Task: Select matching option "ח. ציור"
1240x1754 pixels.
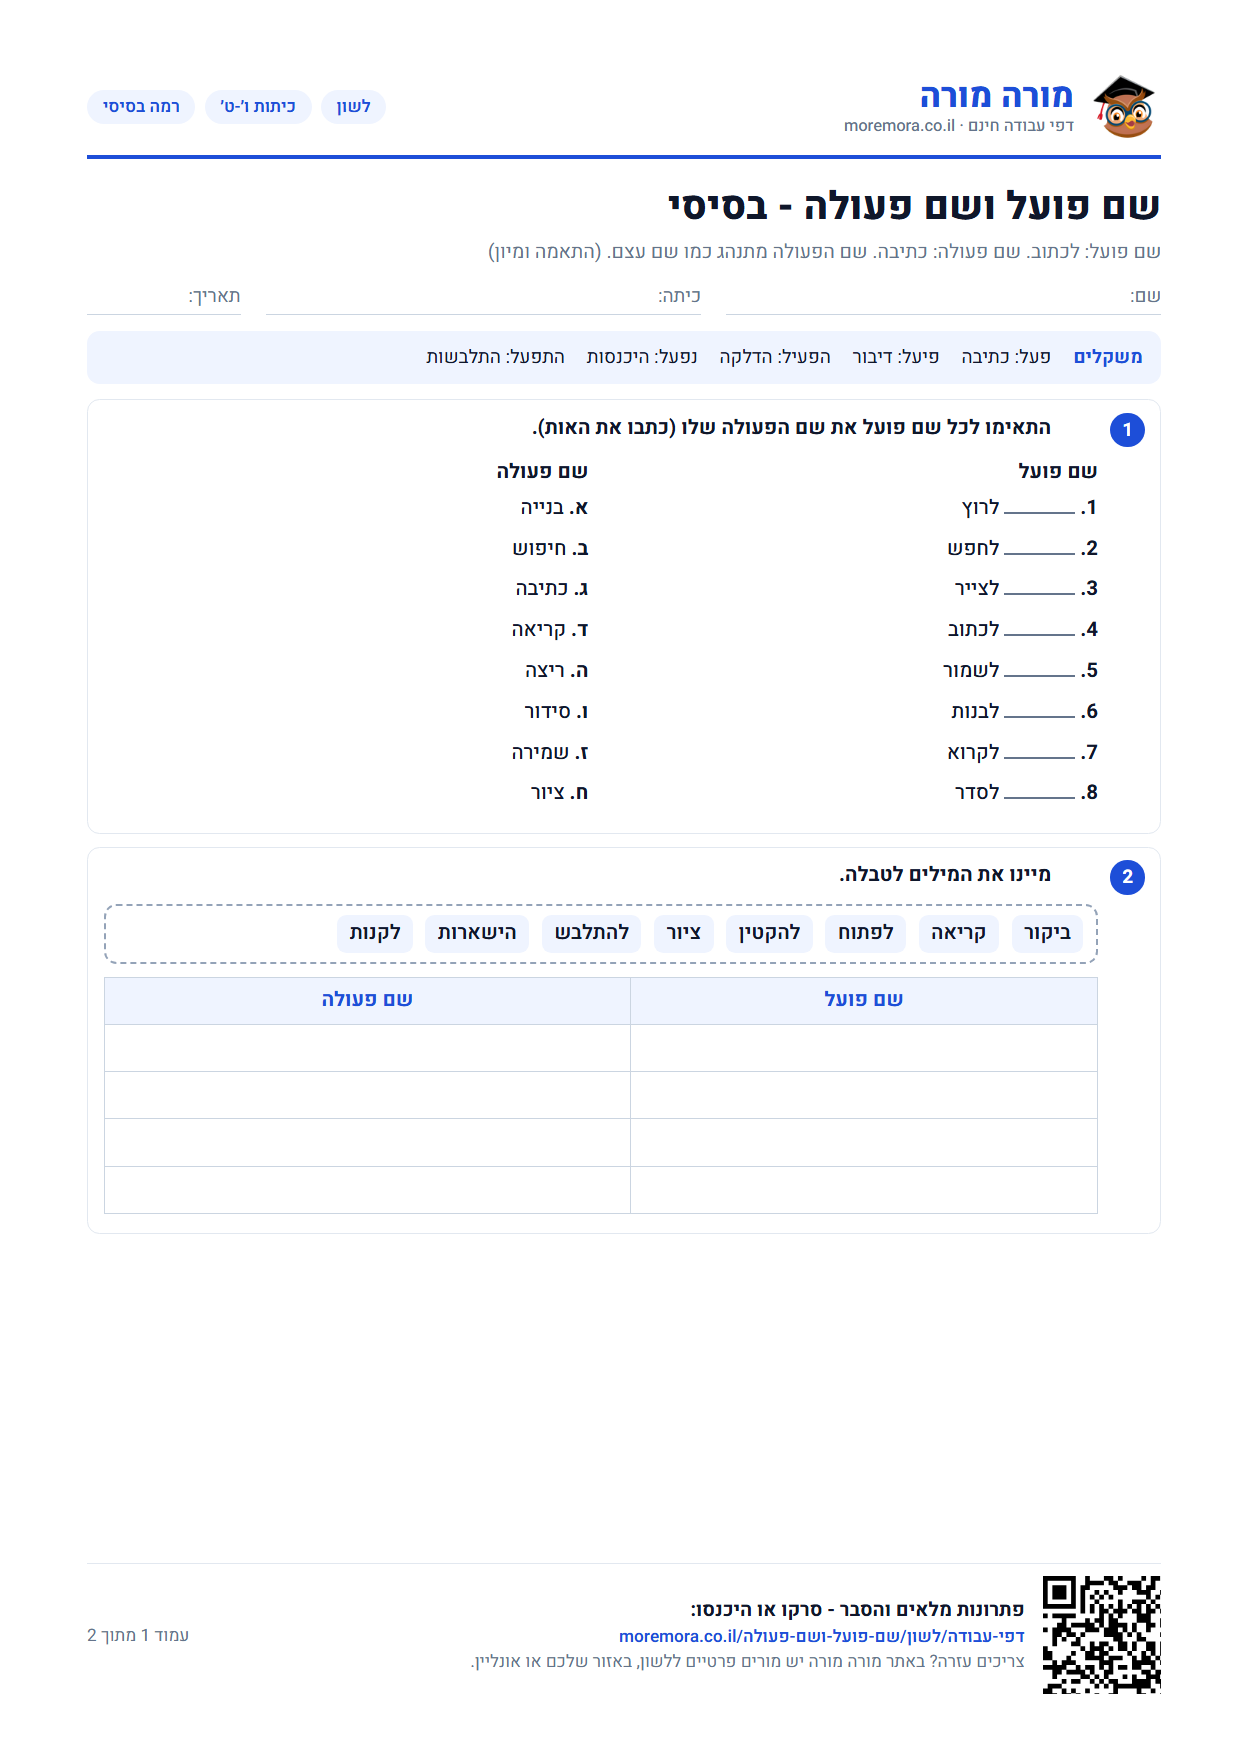Action: [560, 793]
